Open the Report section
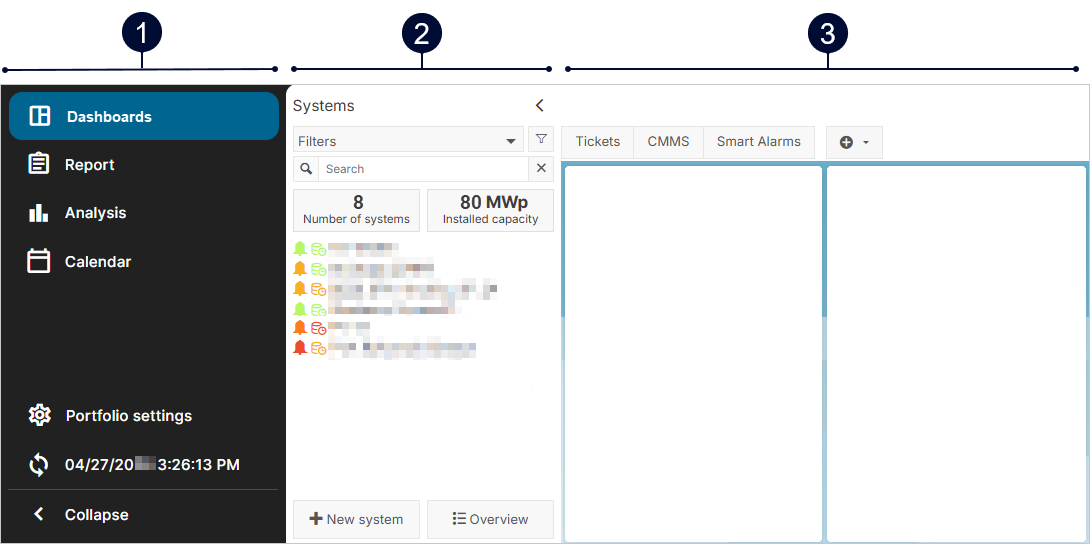Viewport: 1090px width, 544px height. [x=90, y=165]
